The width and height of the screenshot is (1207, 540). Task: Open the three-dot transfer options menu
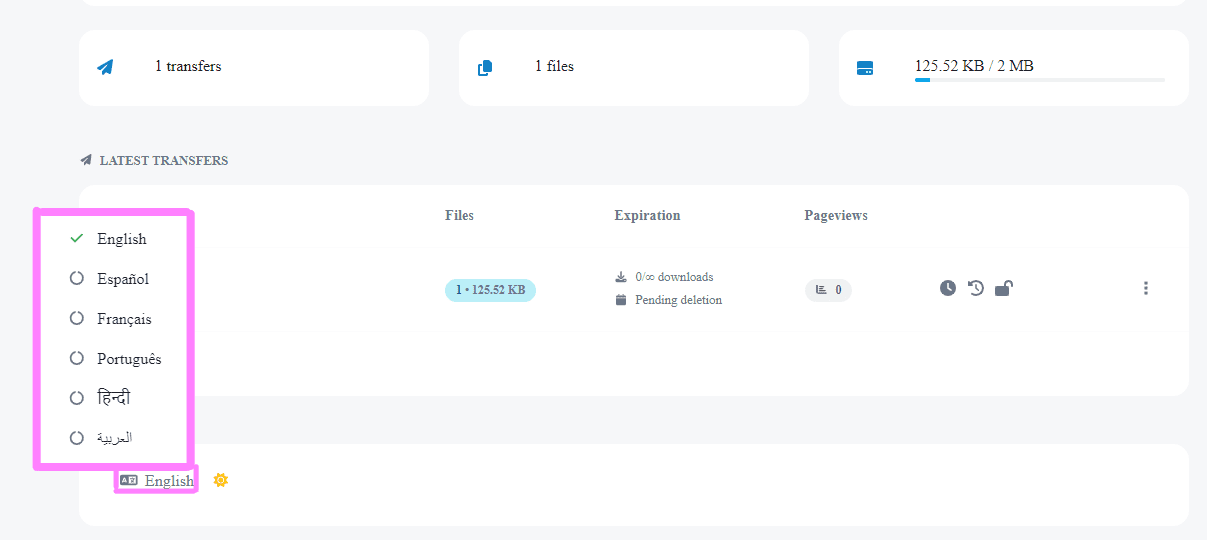pos(1145,288)
